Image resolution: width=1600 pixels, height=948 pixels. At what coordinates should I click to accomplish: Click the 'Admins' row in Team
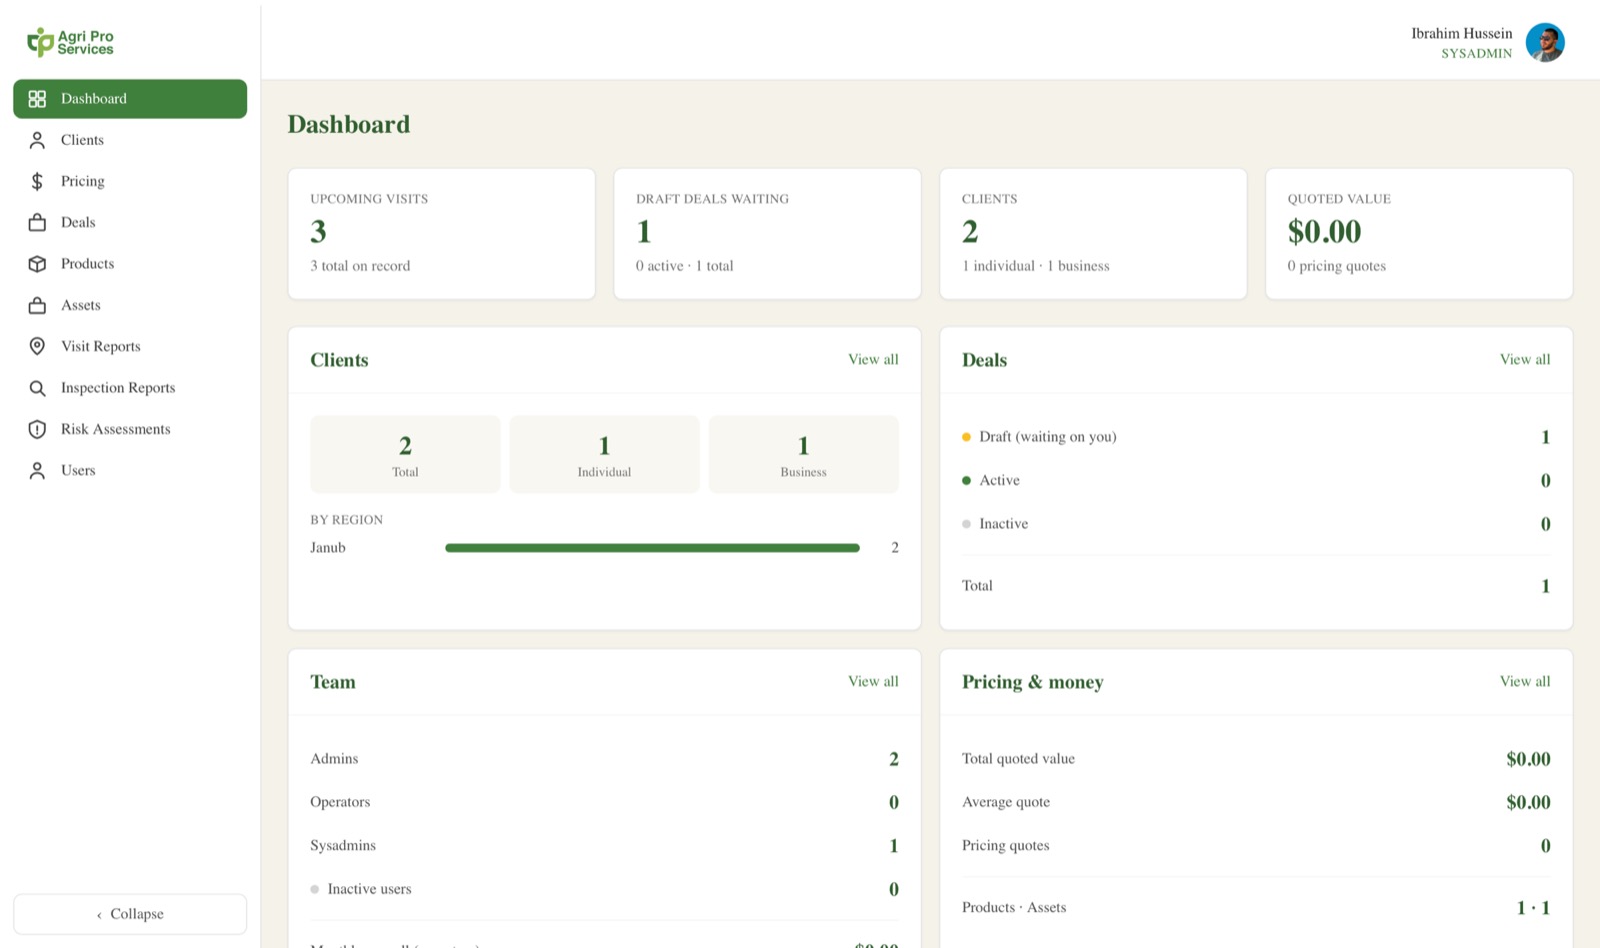604,759
